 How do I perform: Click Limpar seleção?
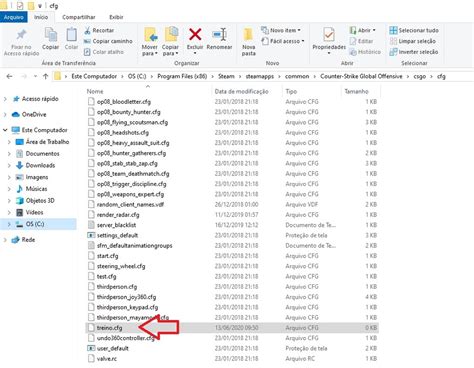413,41
